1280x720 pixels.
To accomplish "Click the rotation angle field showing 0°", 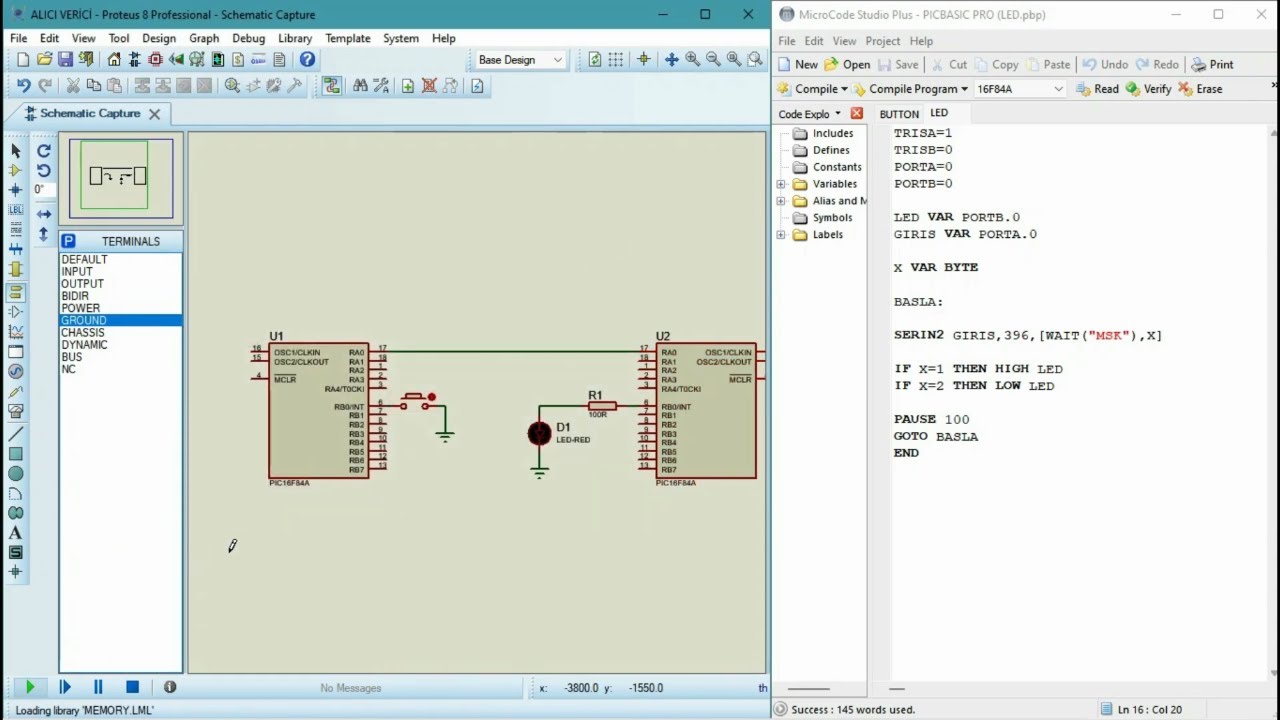I will point(41,190).
